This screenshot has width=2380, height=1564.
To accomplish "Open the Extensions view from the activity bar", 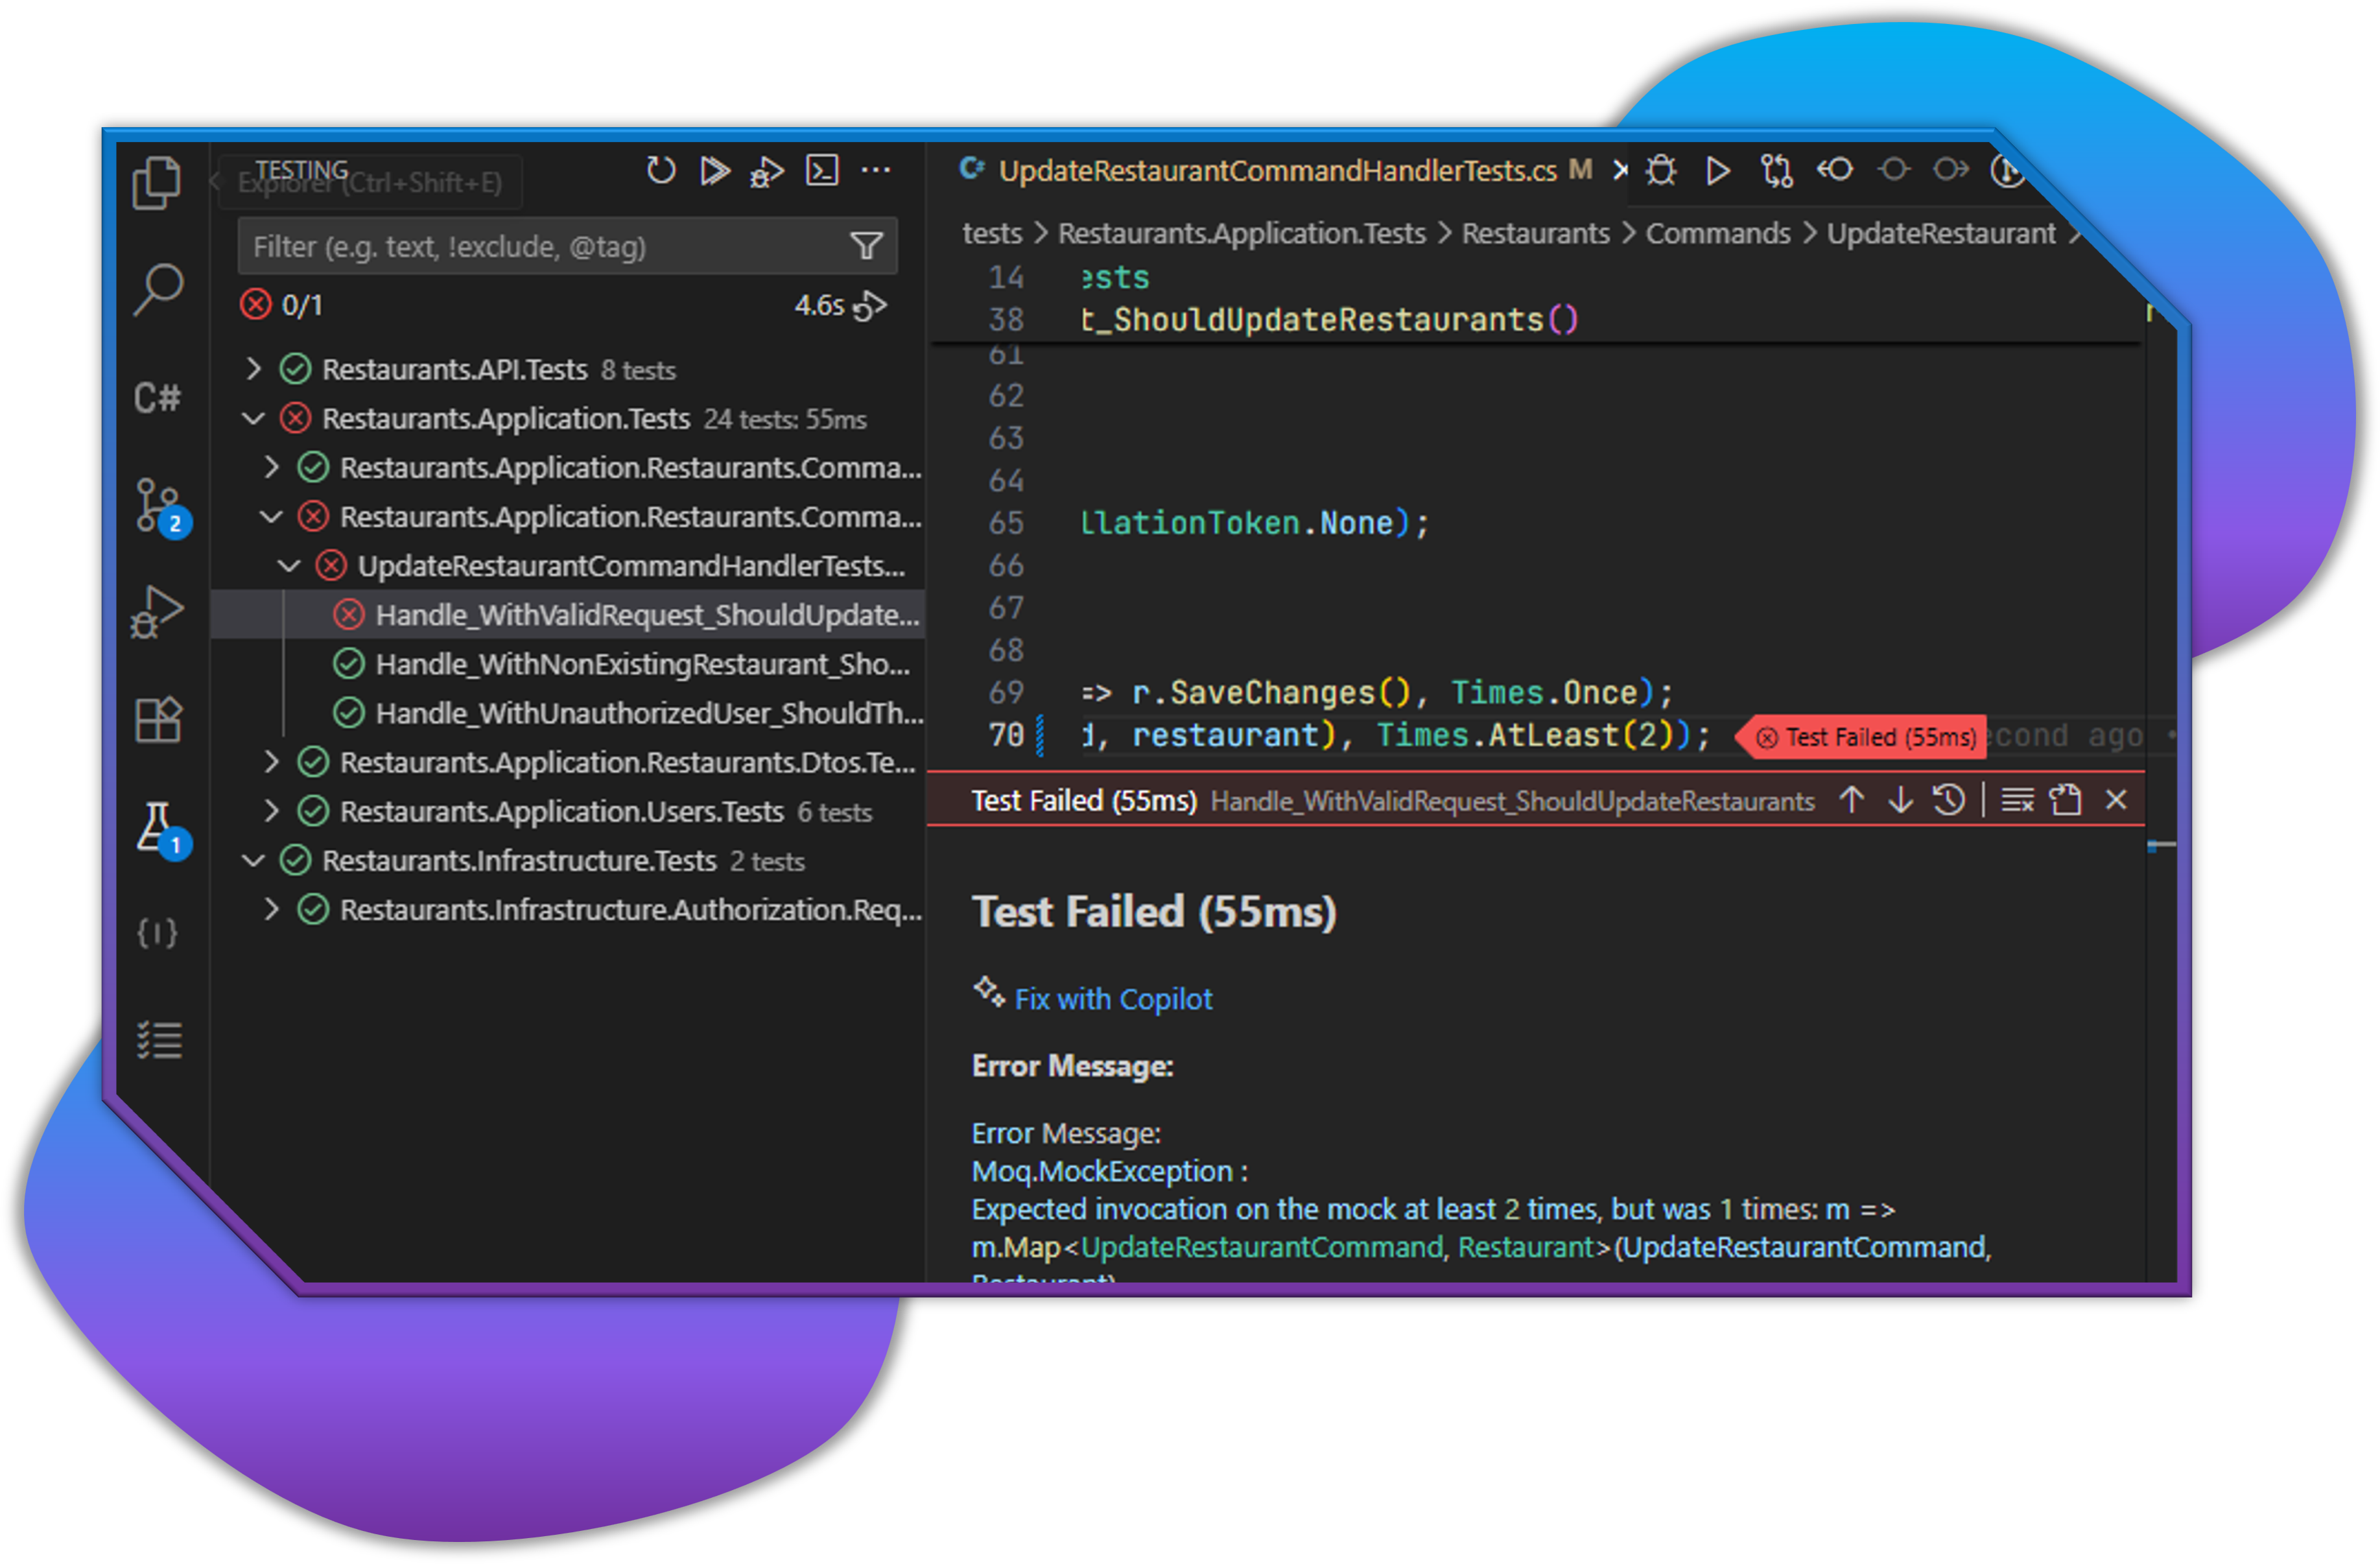I will coord(160,718).
